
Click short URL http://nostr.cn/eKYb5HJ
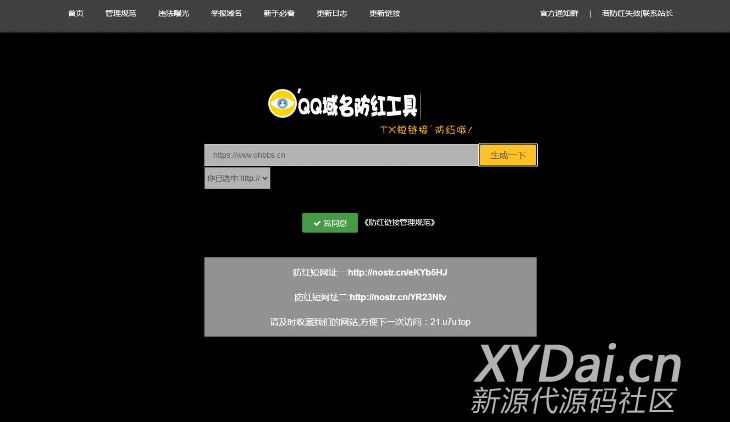[398, 272]
